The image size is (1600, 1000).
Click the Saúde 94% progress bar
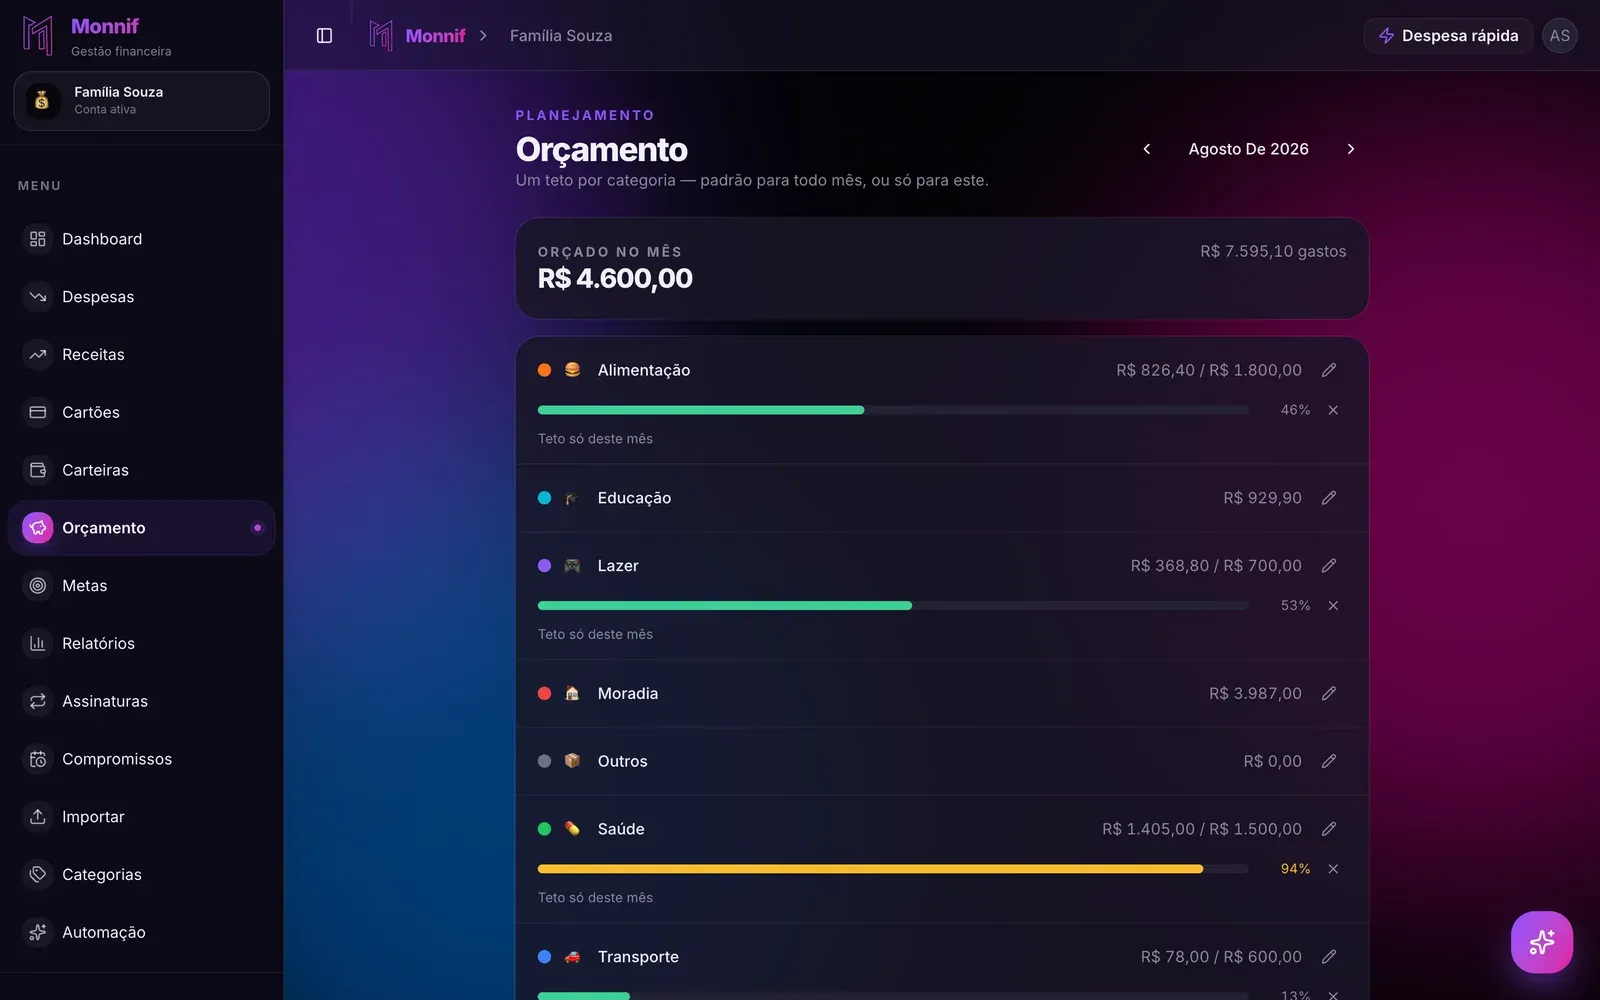click(893, 869)
